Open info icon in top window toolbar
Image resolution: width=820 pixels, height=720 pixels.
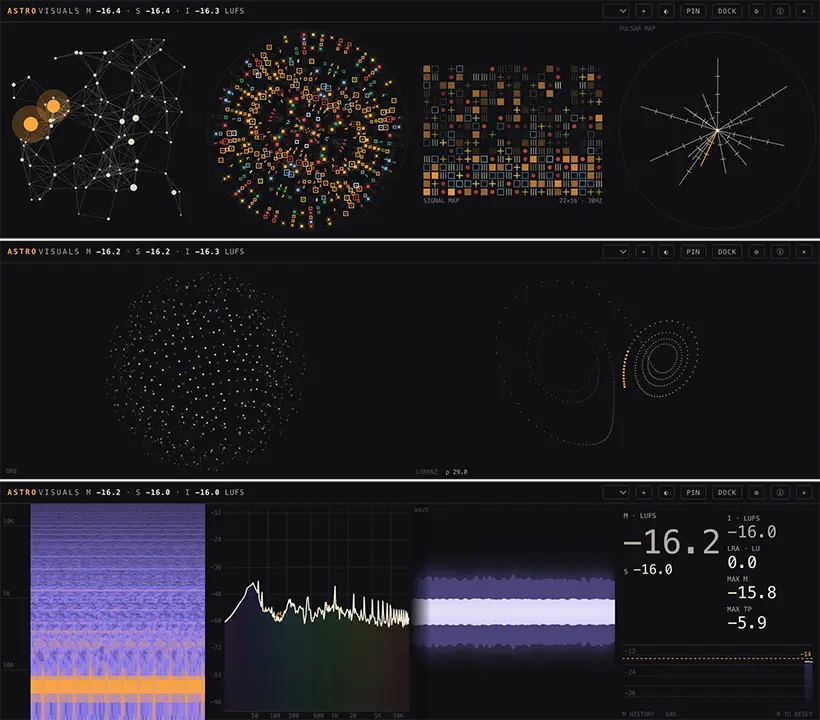[780, 11]
